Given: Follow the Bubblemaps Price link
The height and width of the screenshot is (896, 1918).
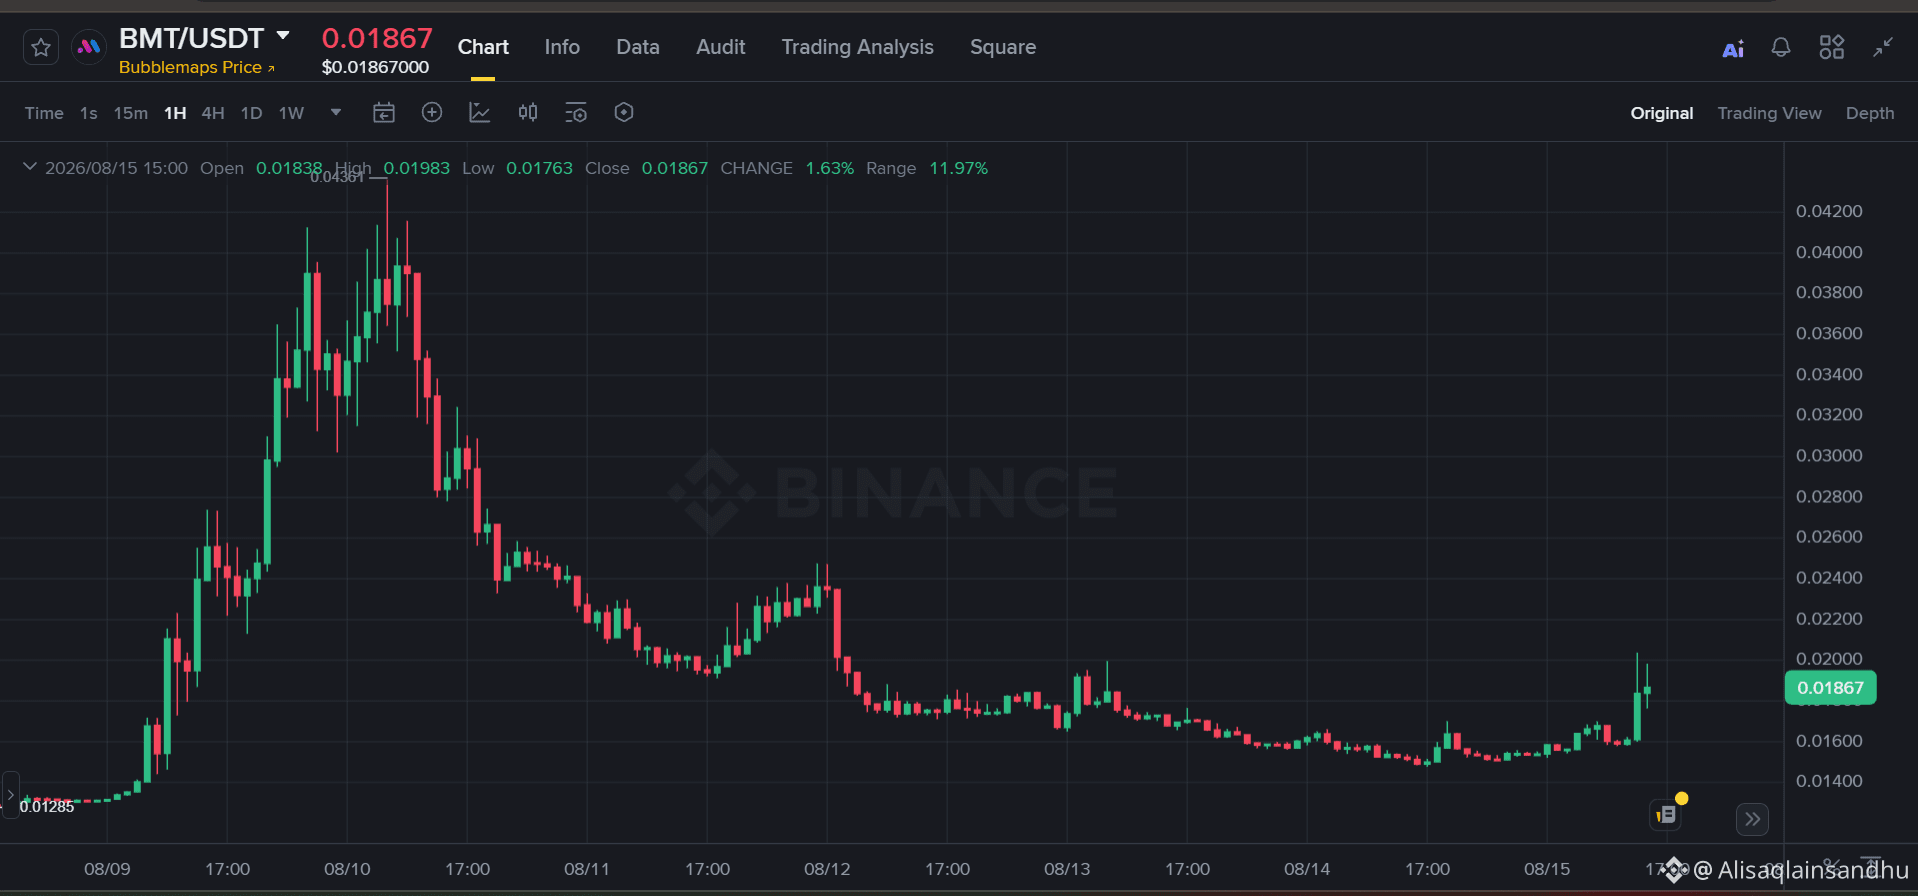Looking at the screenshot, I should pyautogui.click(x=196, y=67).
